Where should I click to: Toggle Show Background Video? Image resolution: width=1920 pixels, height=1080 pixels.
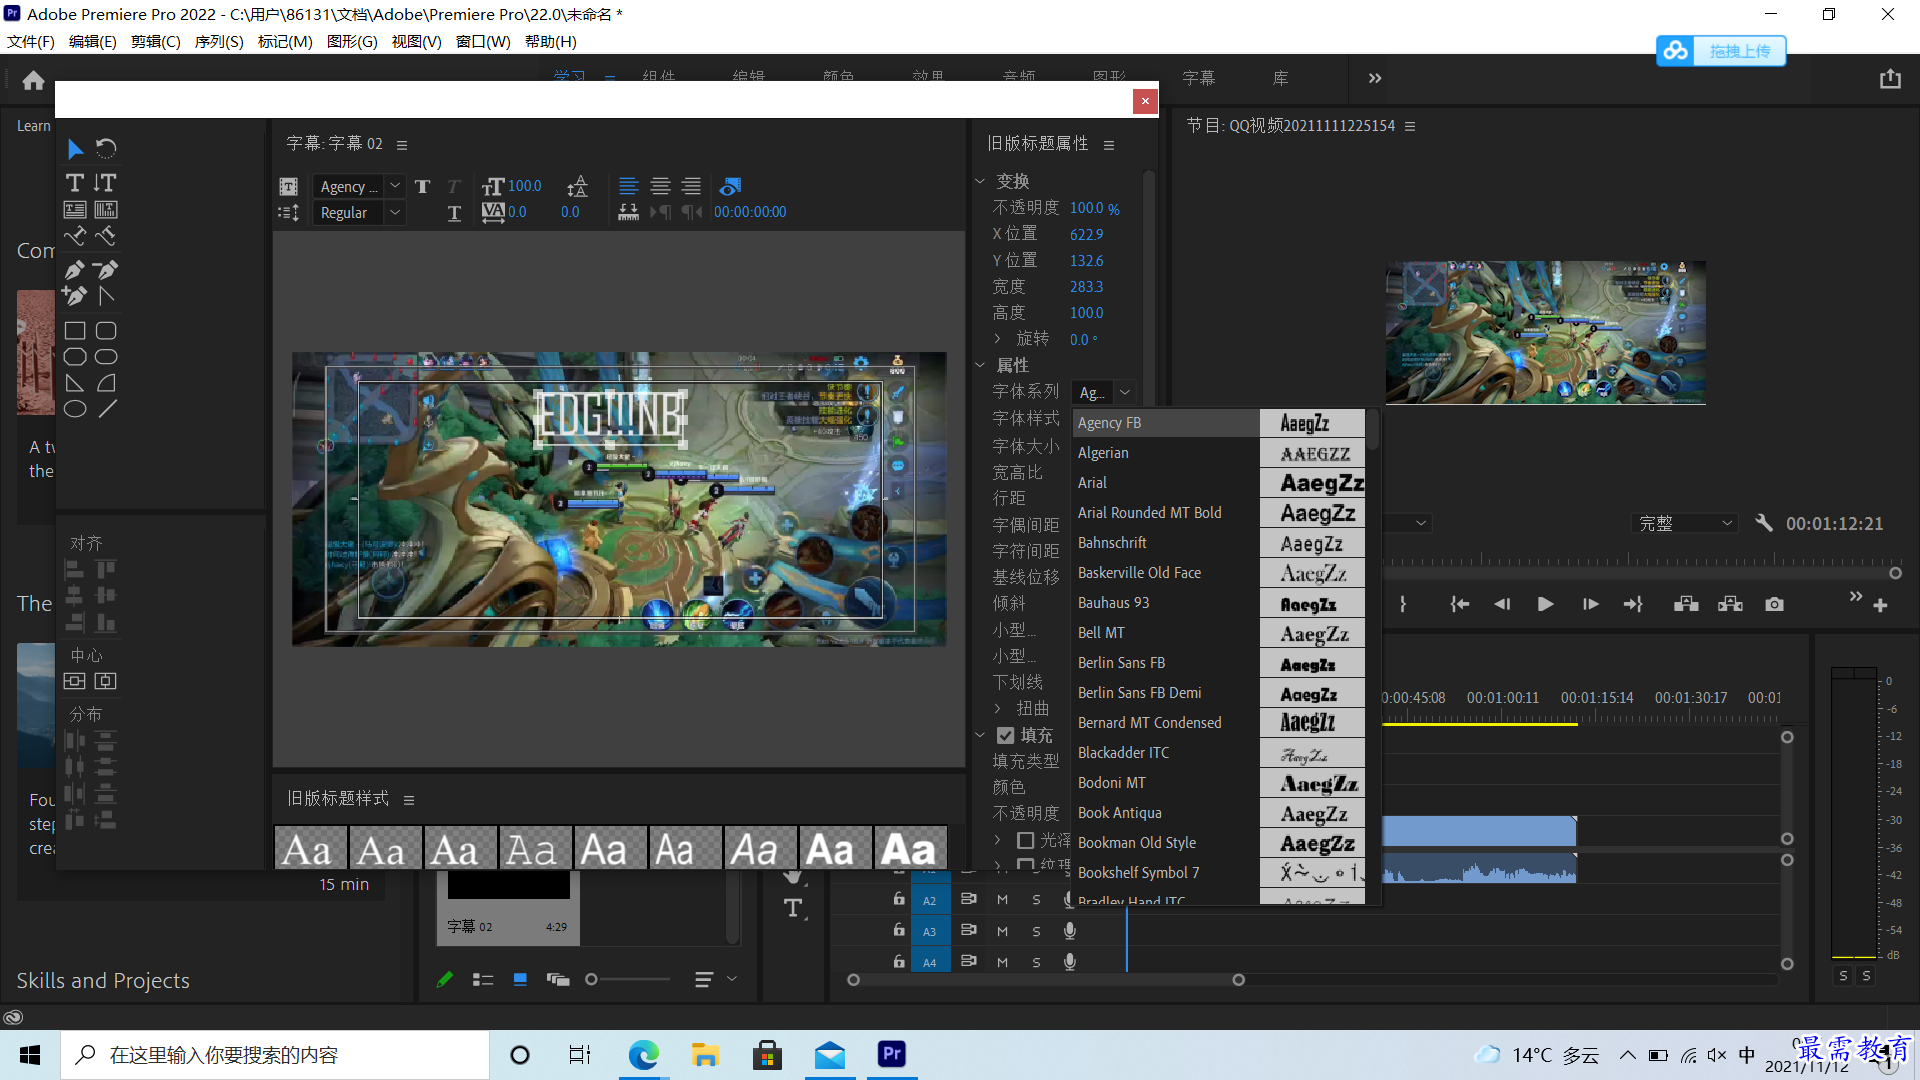730,186
